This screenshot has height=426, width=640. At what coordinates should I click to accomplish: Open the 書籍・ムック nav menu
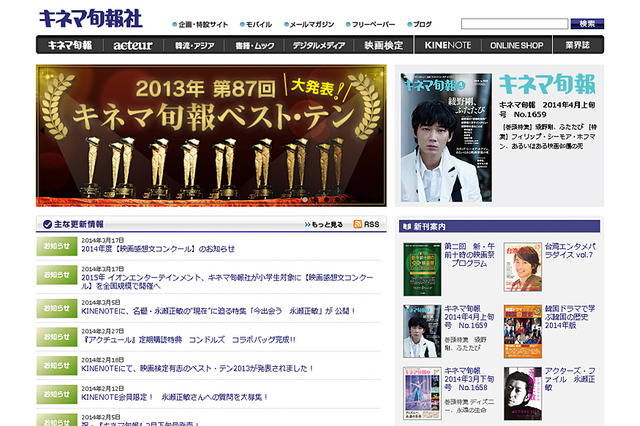254,45
